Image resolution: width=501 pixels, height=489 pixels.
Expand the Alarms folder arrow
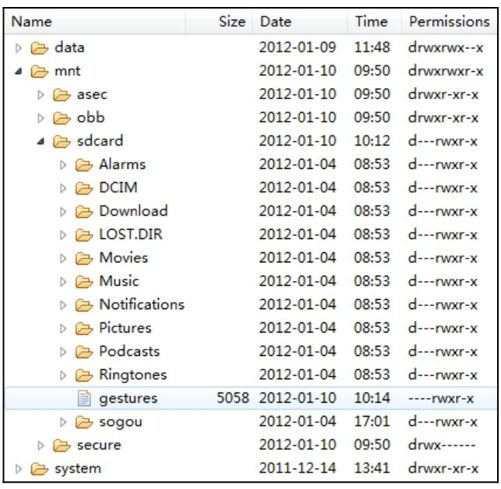pos(63,165)
